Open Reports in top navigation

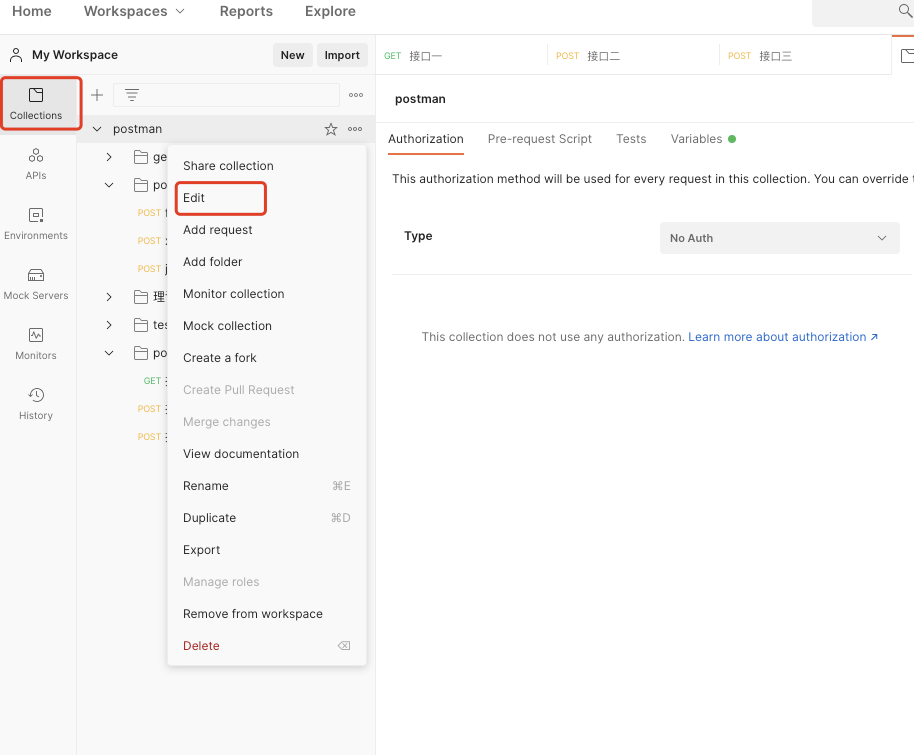(246, 11)
